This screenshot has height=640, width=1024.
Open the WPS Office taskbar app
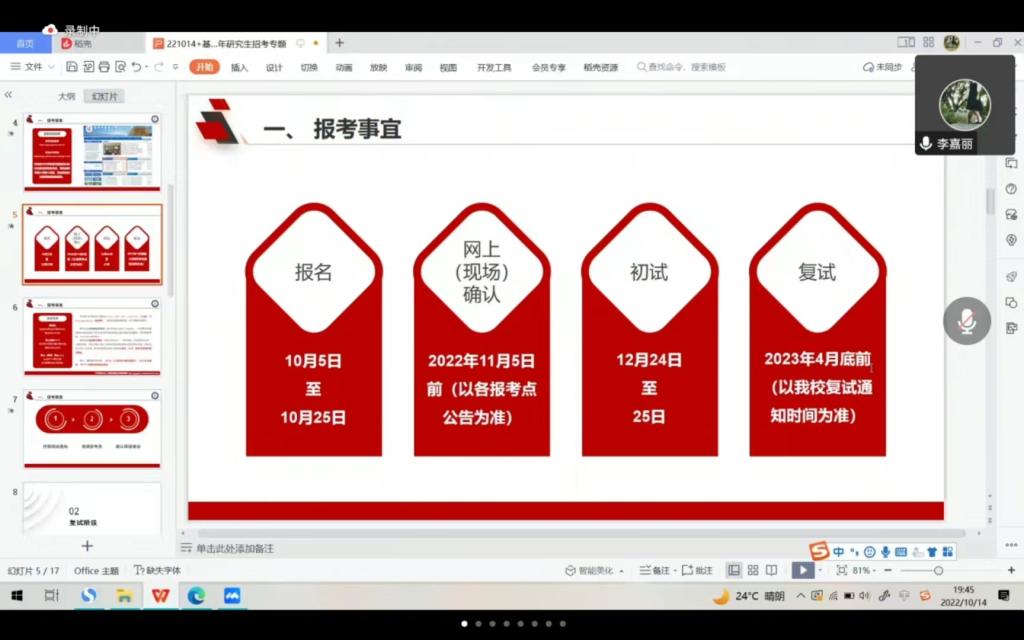point(160,596)
